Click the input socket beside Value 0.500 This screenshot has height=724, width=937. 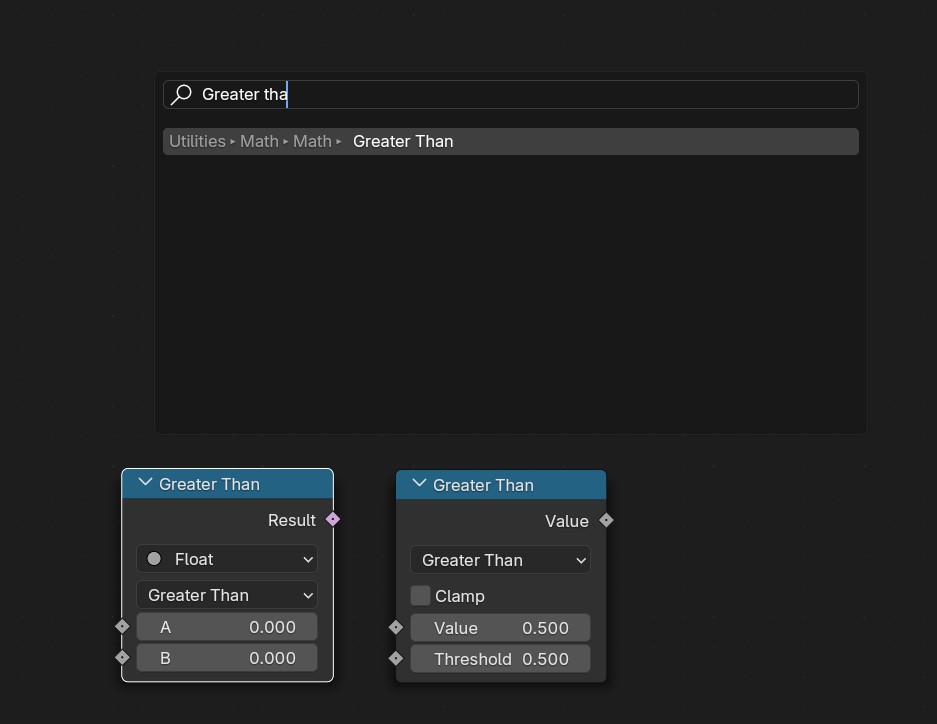[396, 627]
